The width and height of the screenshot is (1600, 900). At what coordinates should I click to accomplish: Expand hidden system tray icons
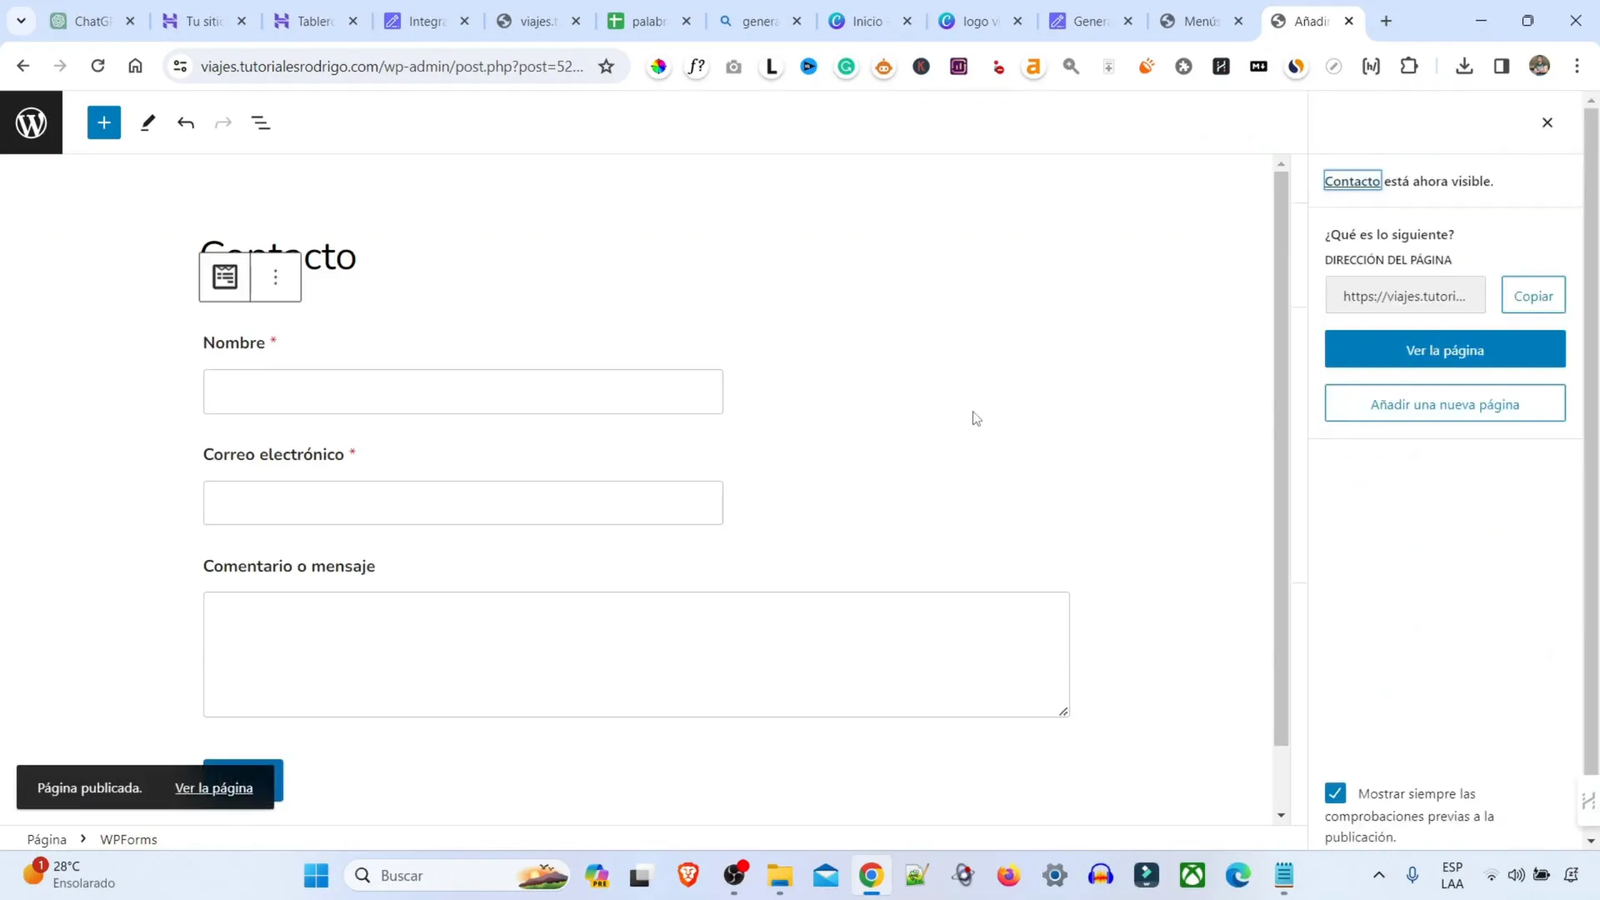(1378, 875)
